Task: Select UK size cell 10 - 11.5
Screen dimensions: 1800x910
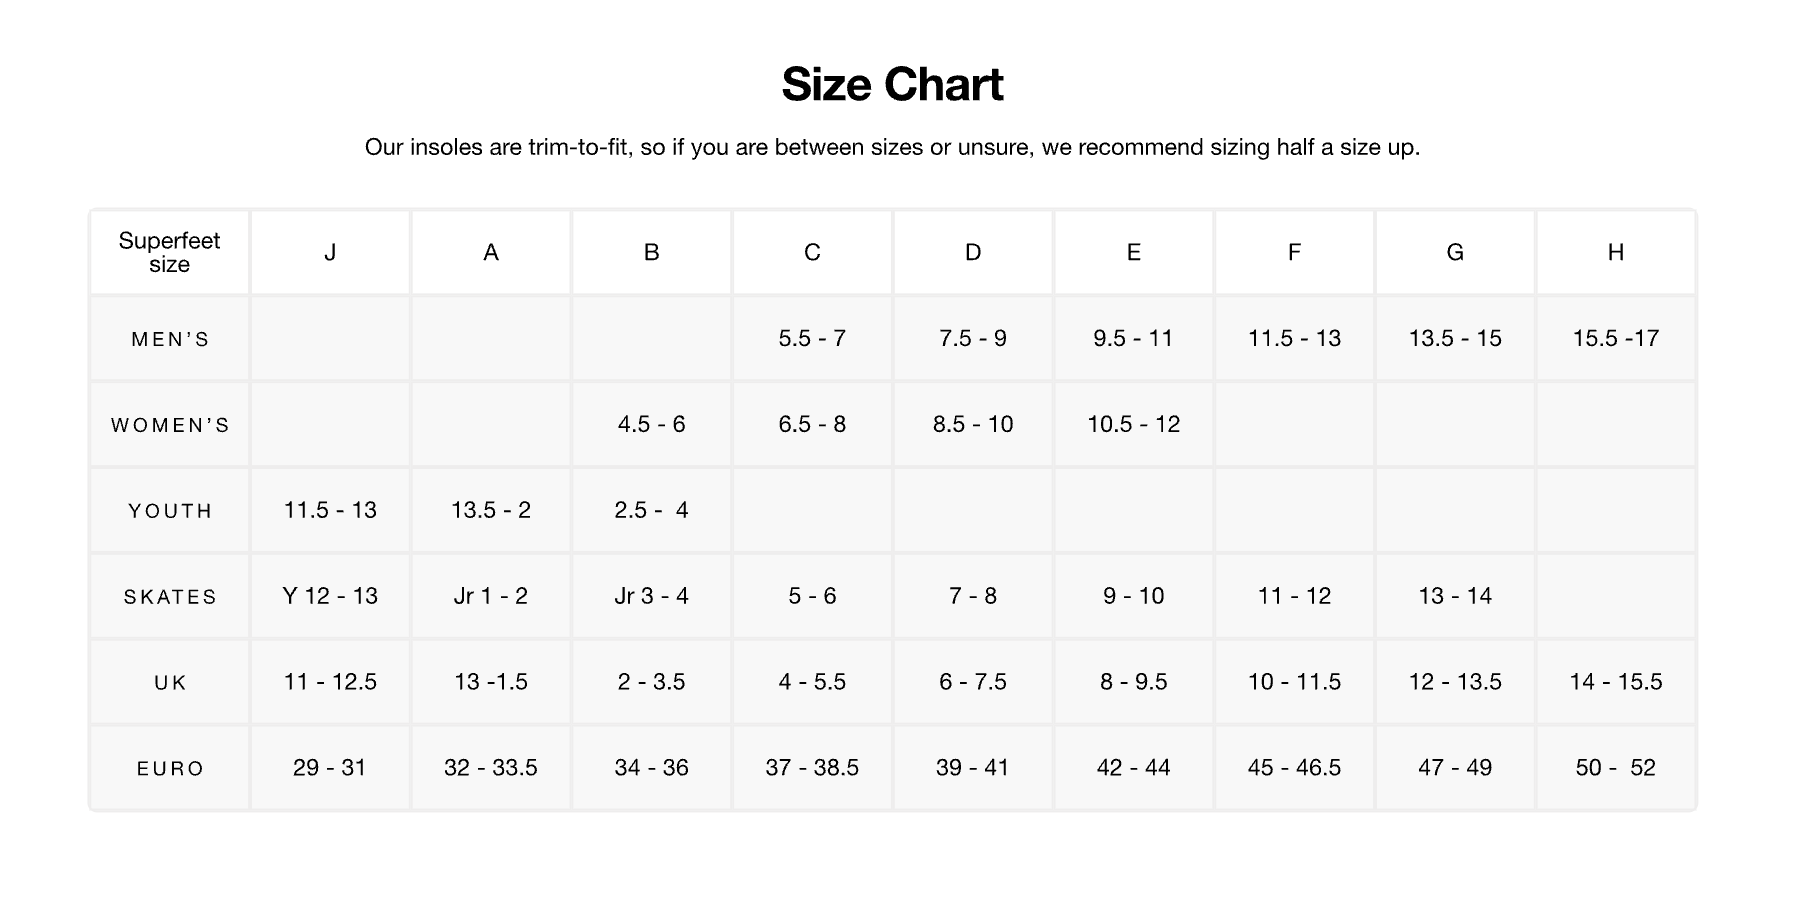Action: [1294, 682]
